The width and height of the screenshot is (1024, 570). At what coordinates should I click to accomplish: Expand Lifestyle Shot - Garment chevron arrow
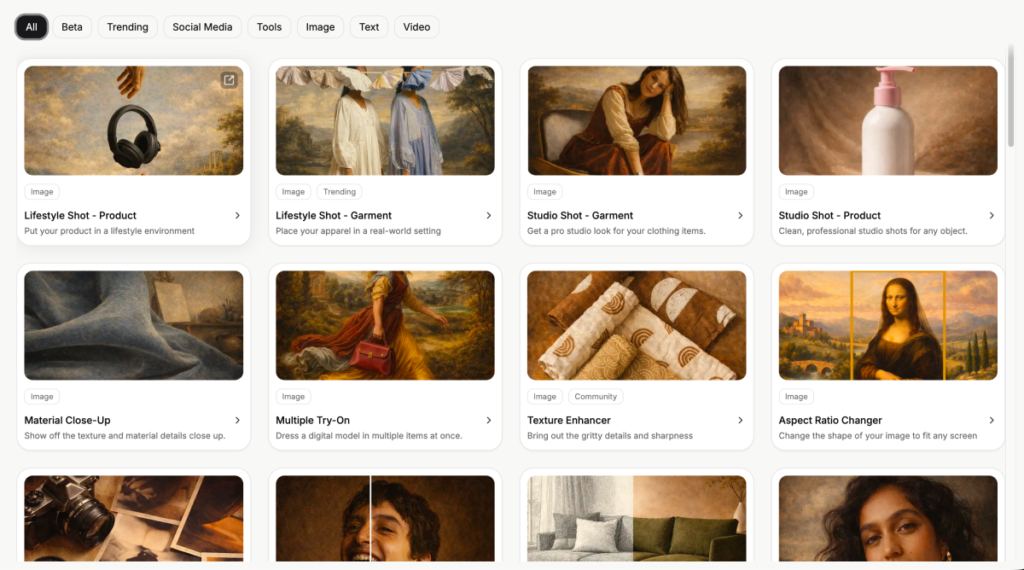click(x=488, y=215)
